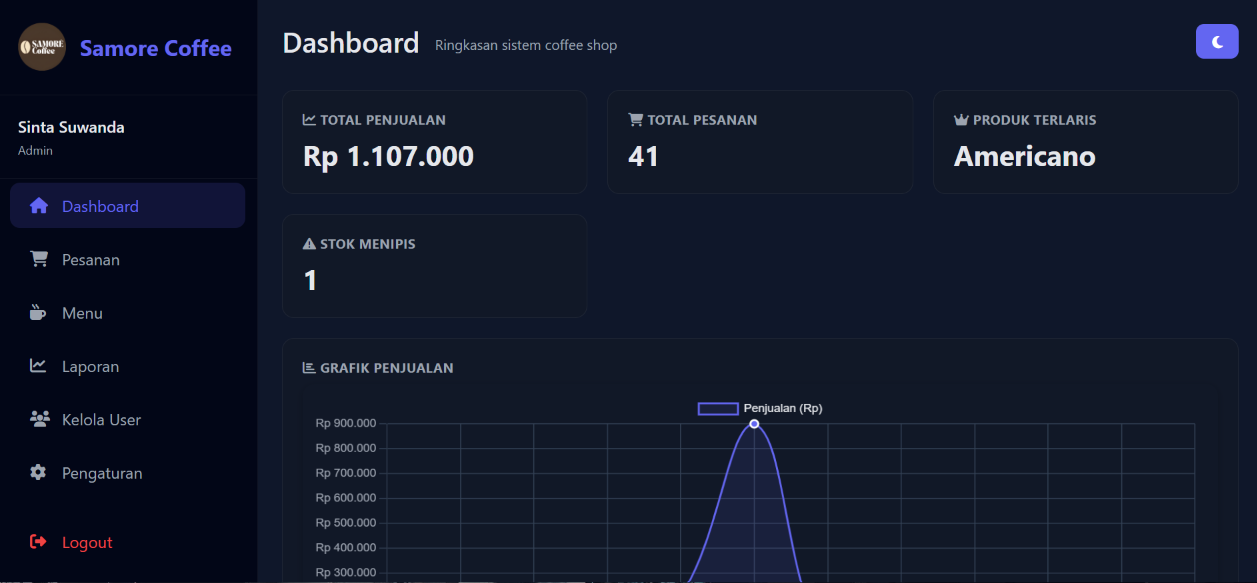Click the shopping cart icon beside Pesanan

[39, 259]
